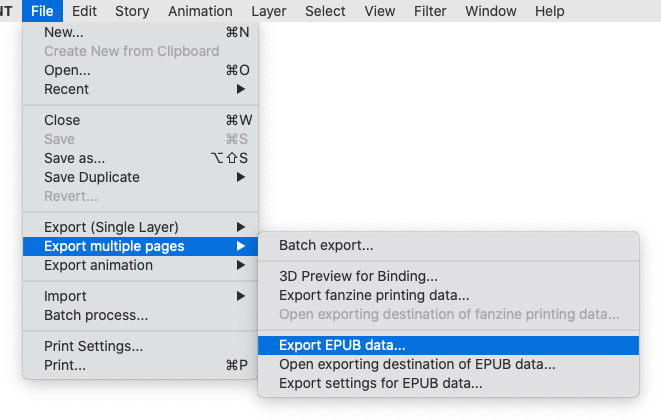The height and width of the screenshot is (420, 661).
Task: Select Open... in the File menu
Action: point(67,70)
